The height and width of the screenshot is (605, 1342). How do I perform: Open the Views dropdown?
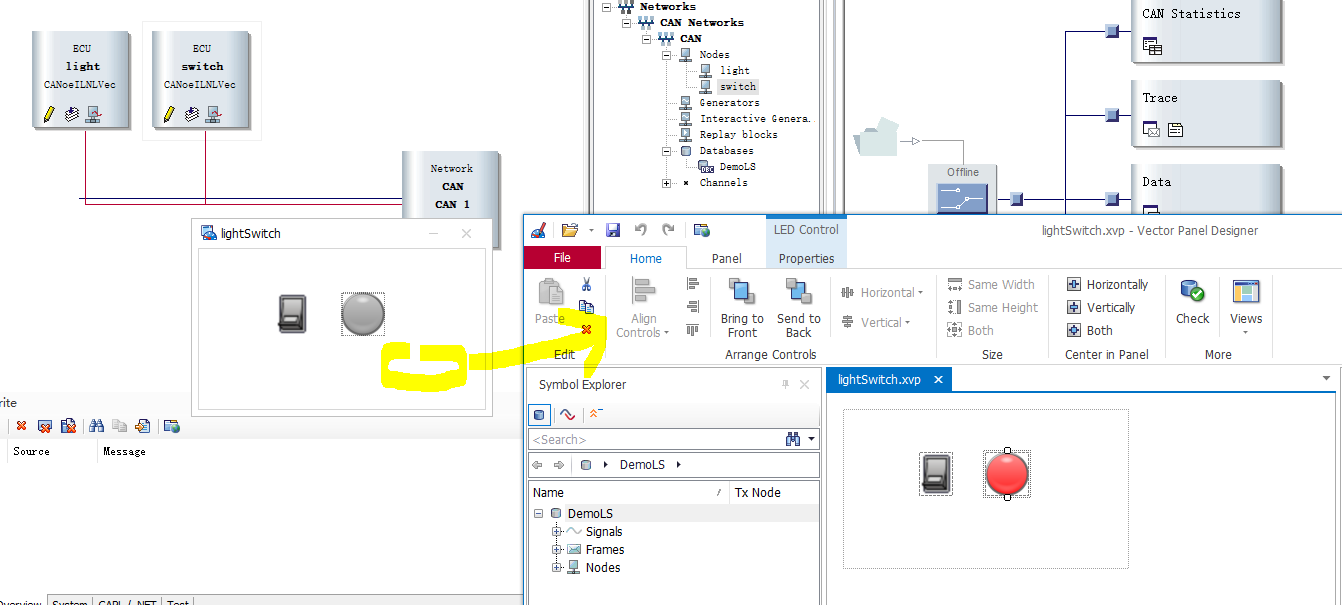[x=1245, y=307]
